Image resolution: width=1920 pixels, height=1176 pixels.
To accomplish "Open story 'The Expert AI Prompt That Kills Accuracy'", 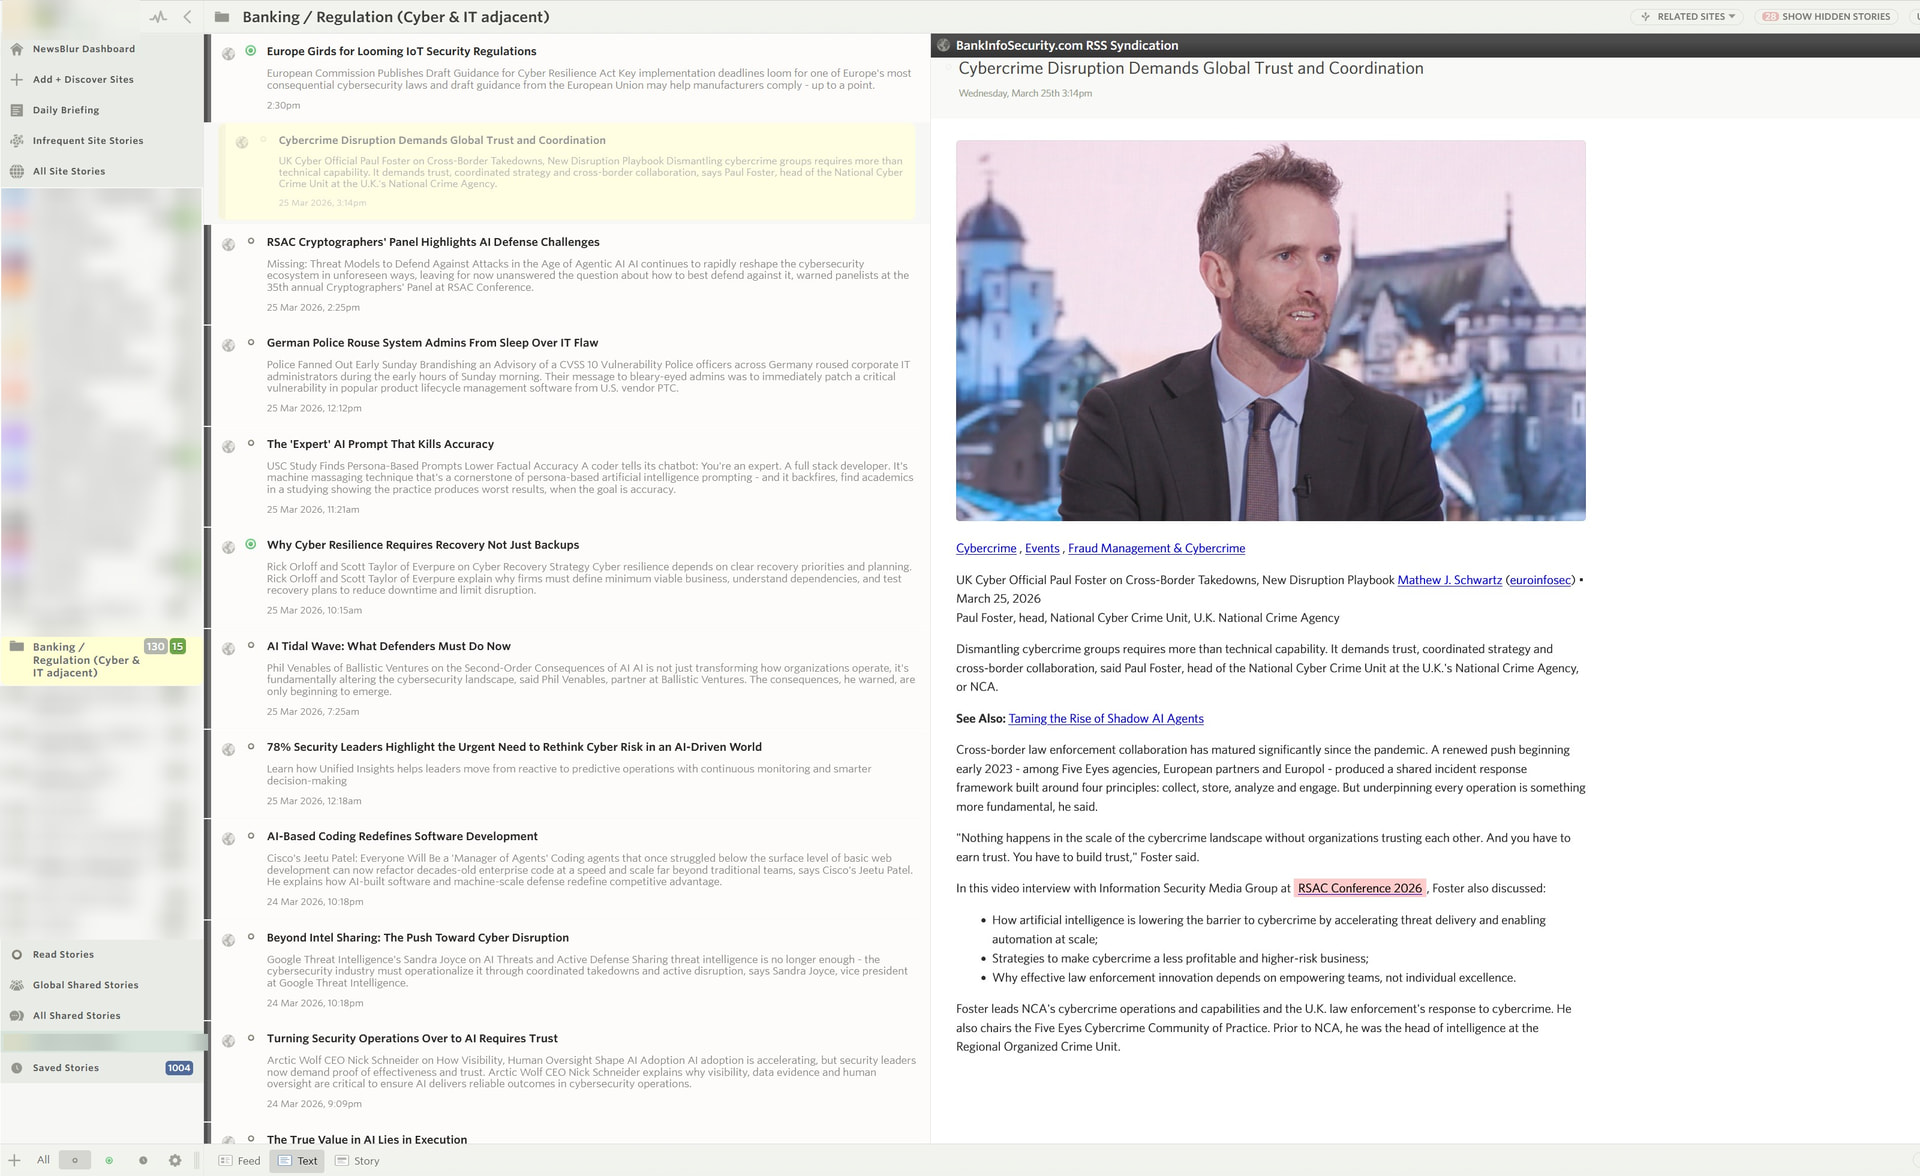I will [x=380, y=444].
